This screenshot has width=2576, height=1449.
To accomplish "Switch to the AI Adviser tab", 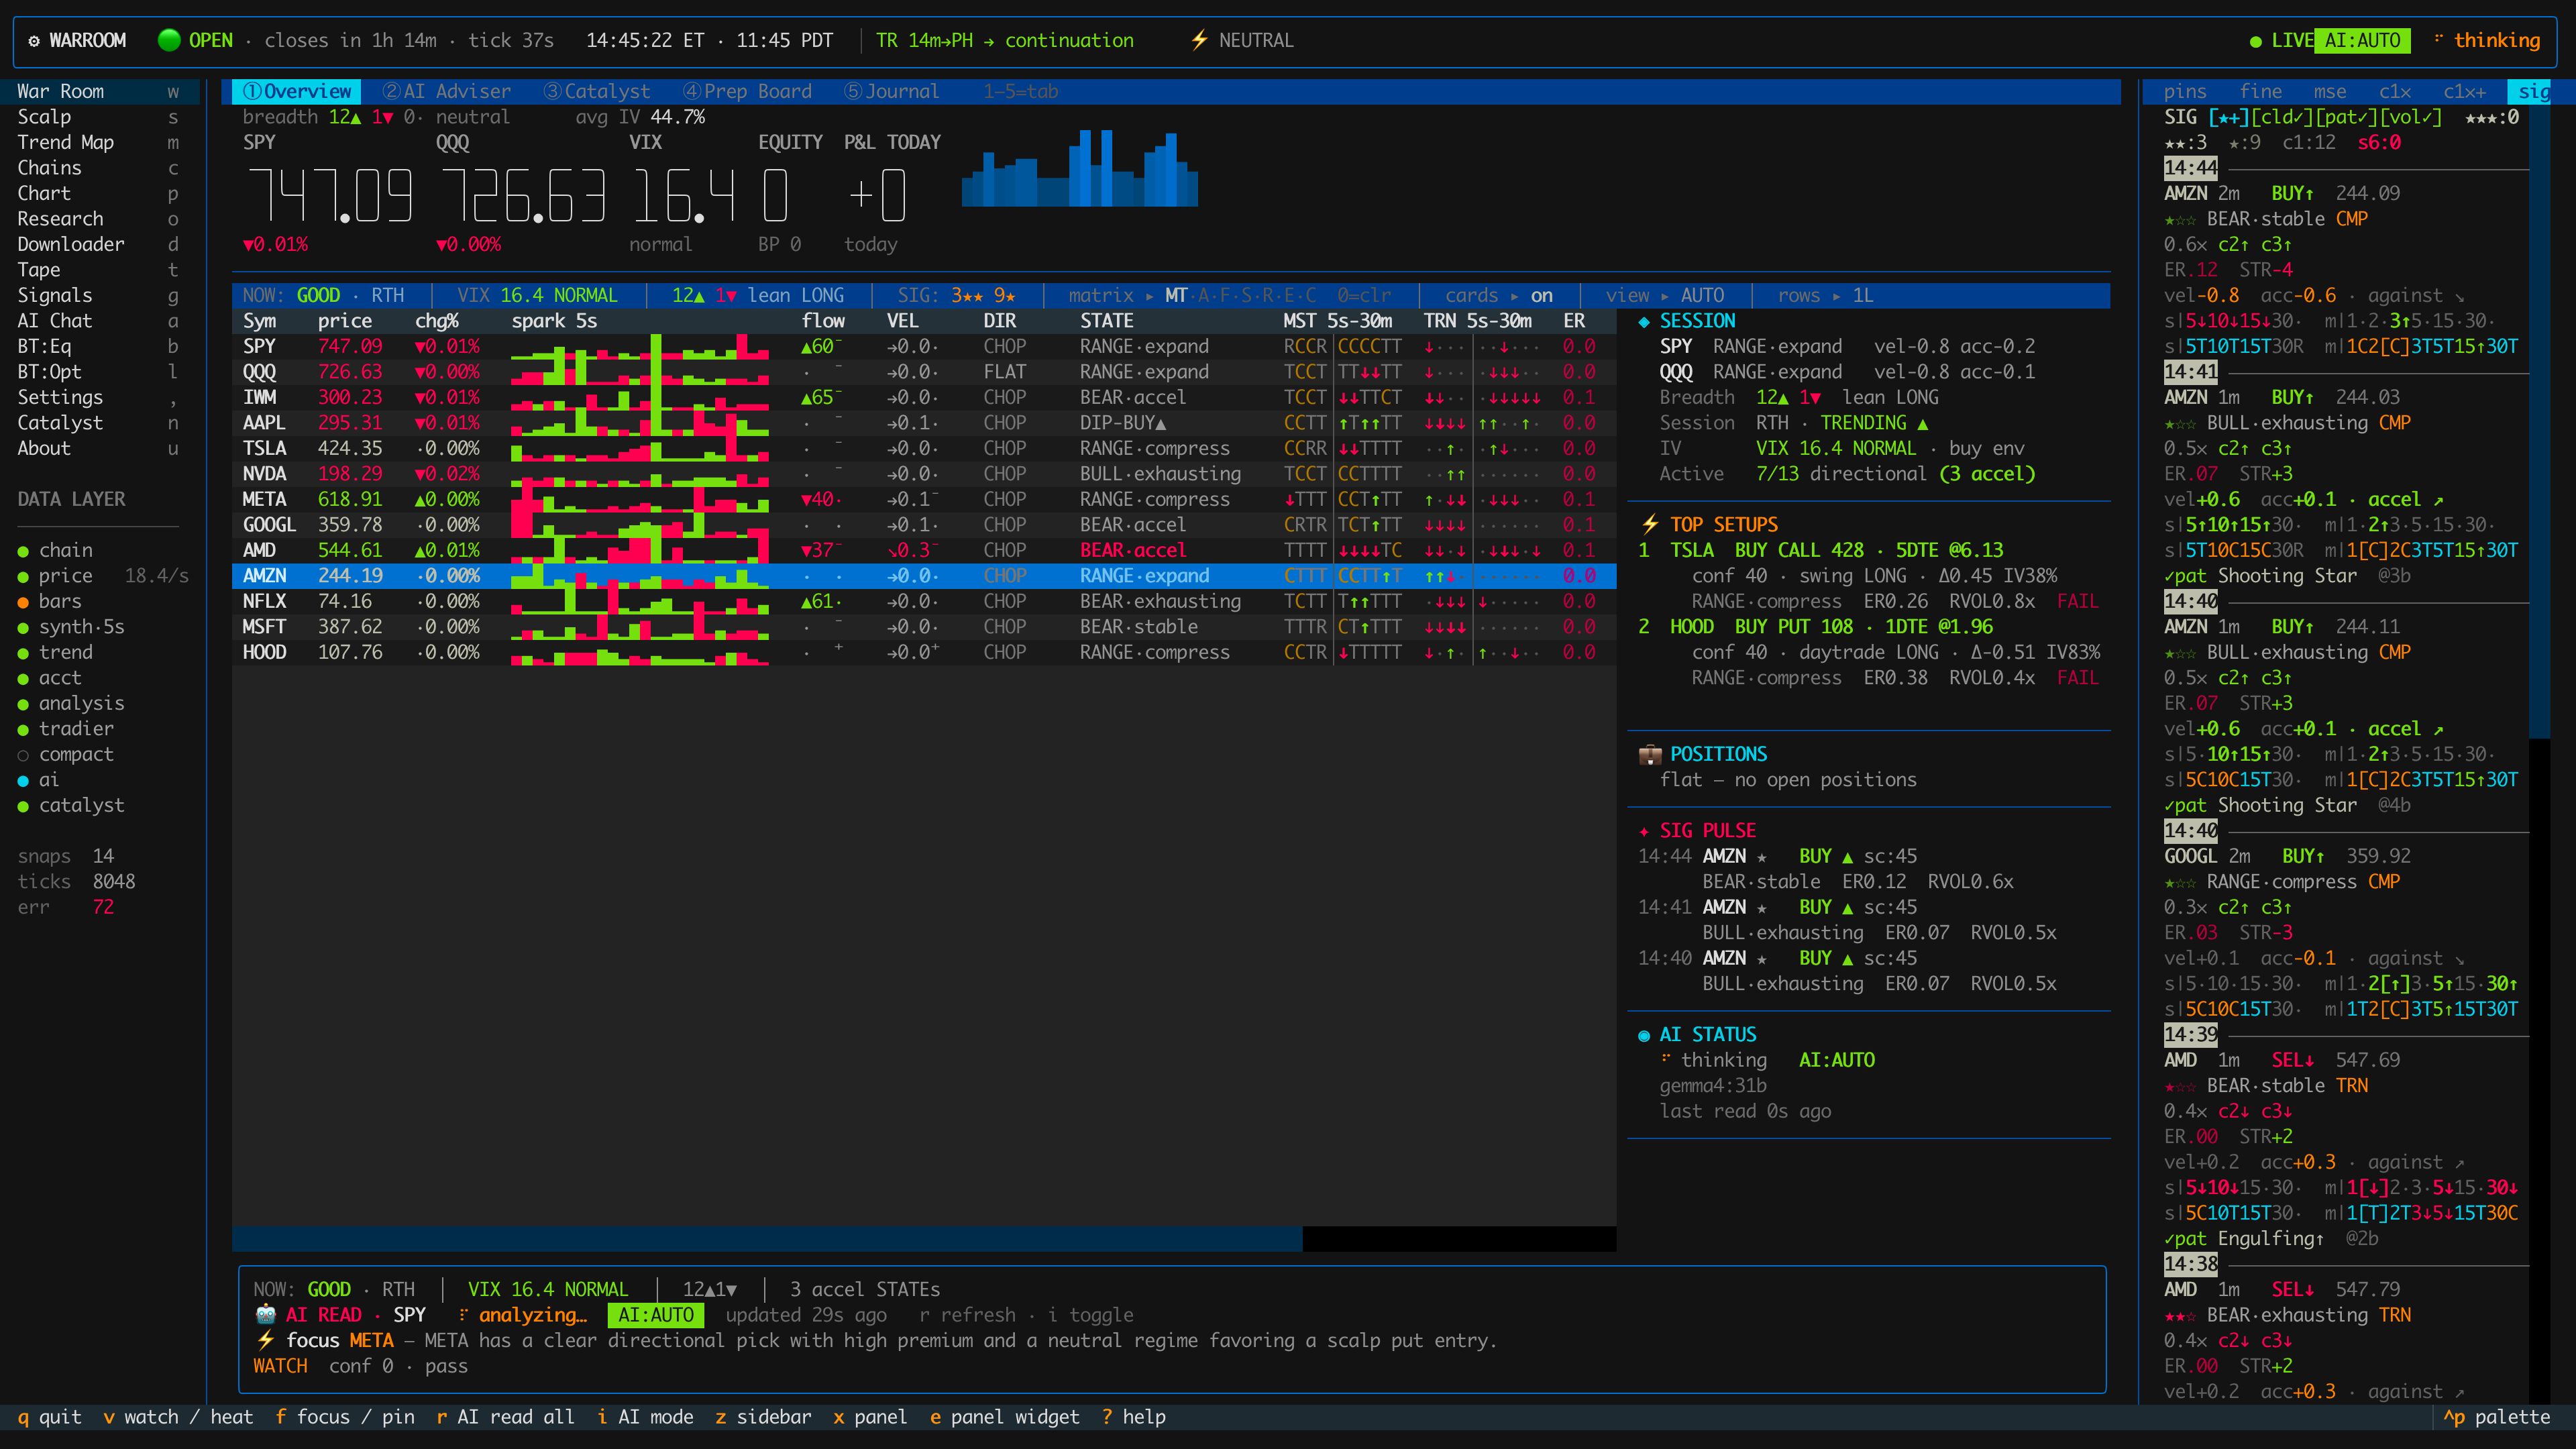I will [446, 92].
